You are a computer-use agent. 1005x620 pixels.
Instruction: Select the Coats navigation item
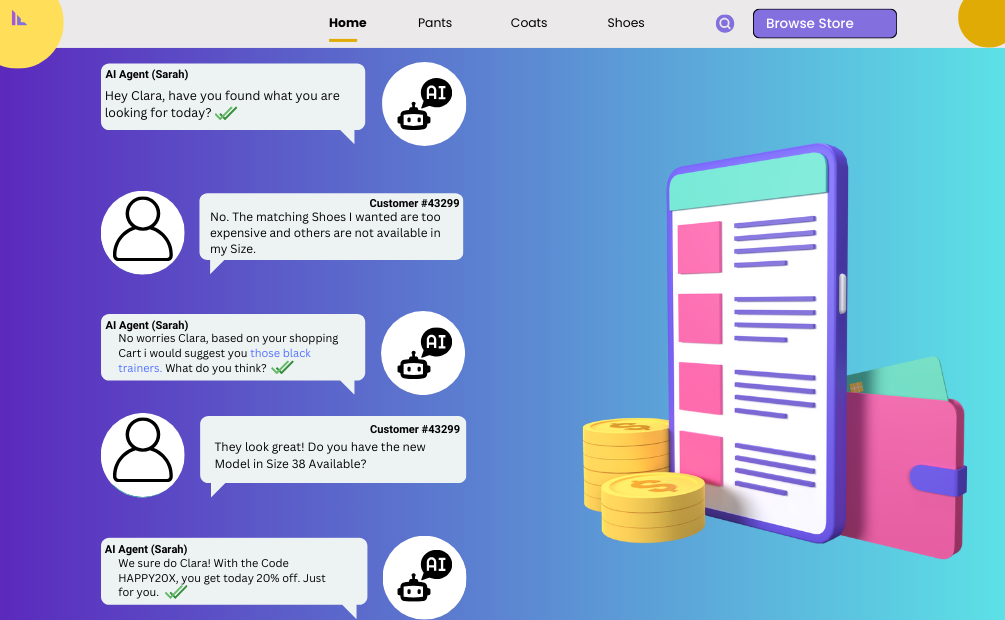coord(529,23)
